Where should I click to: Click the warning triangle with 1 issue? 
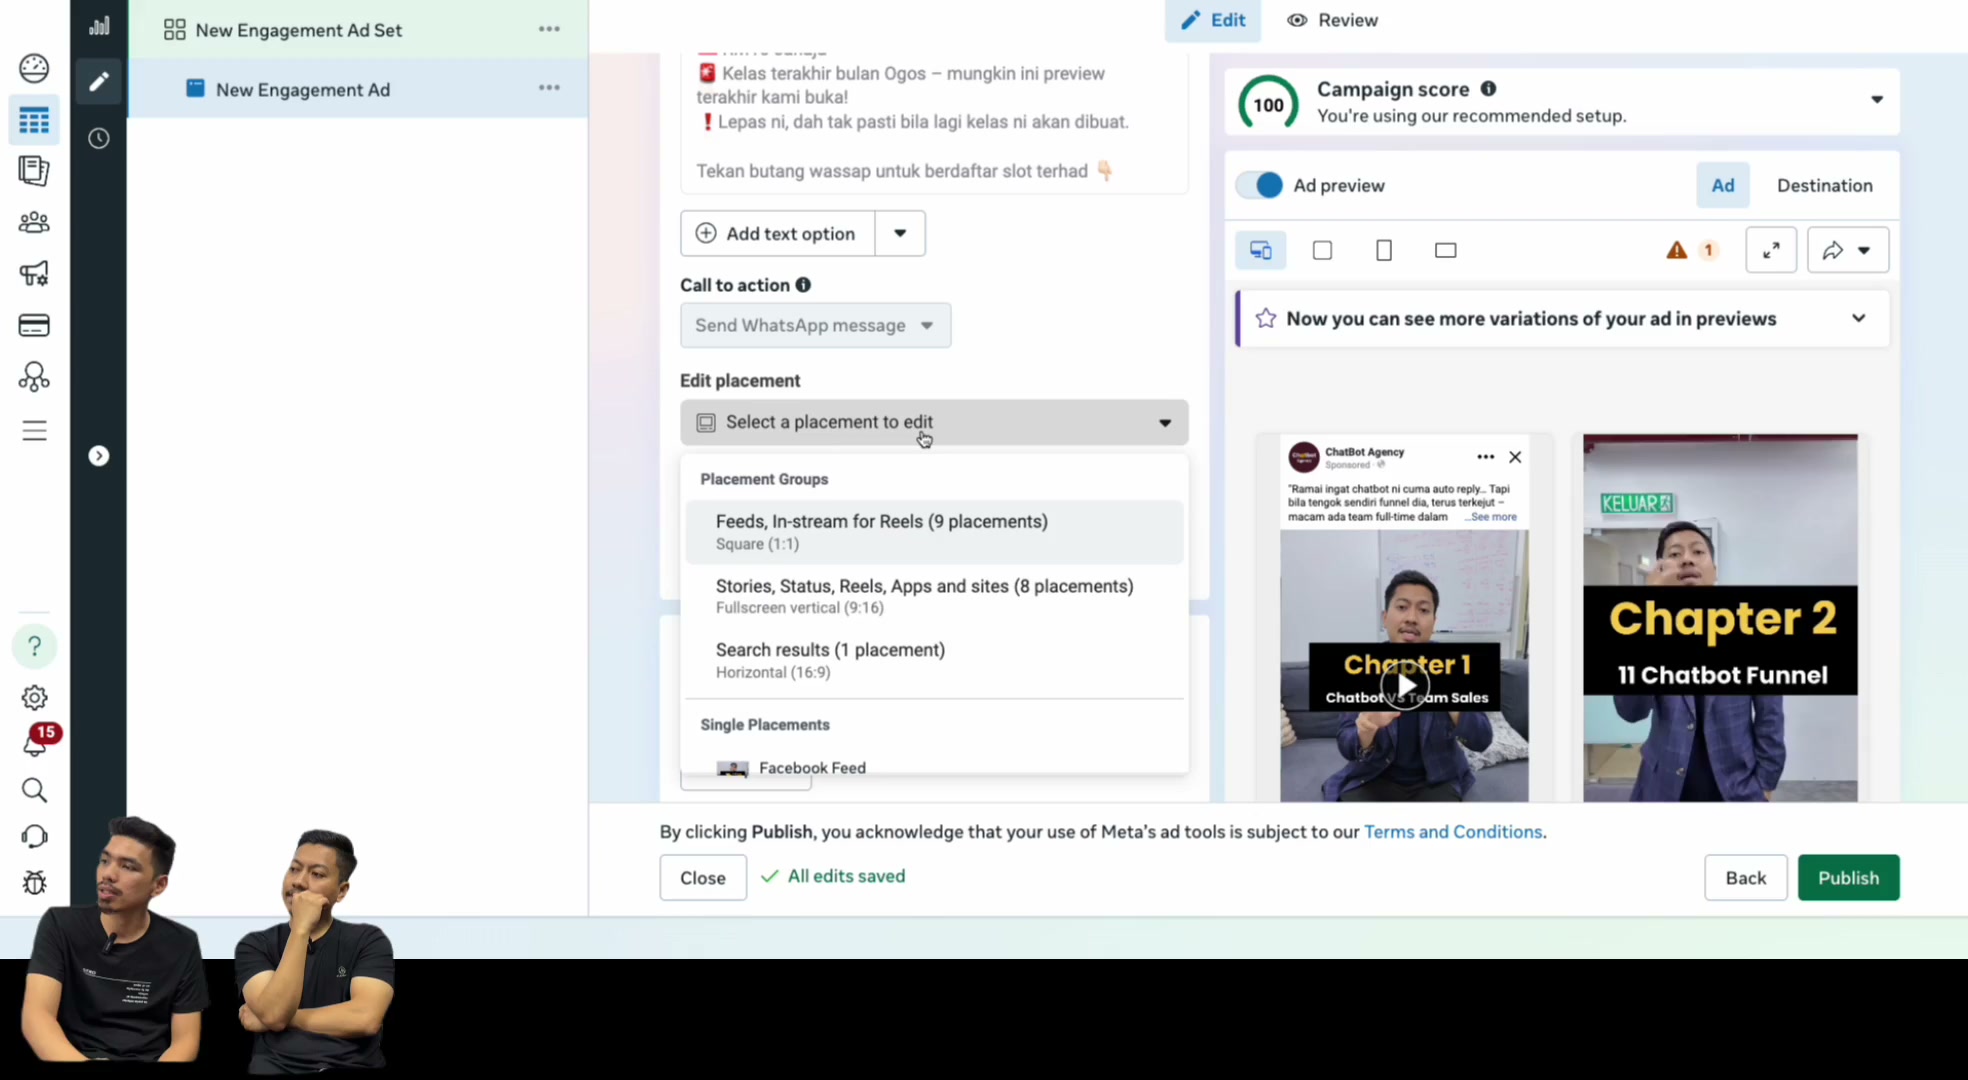[x=1691, y=250]
